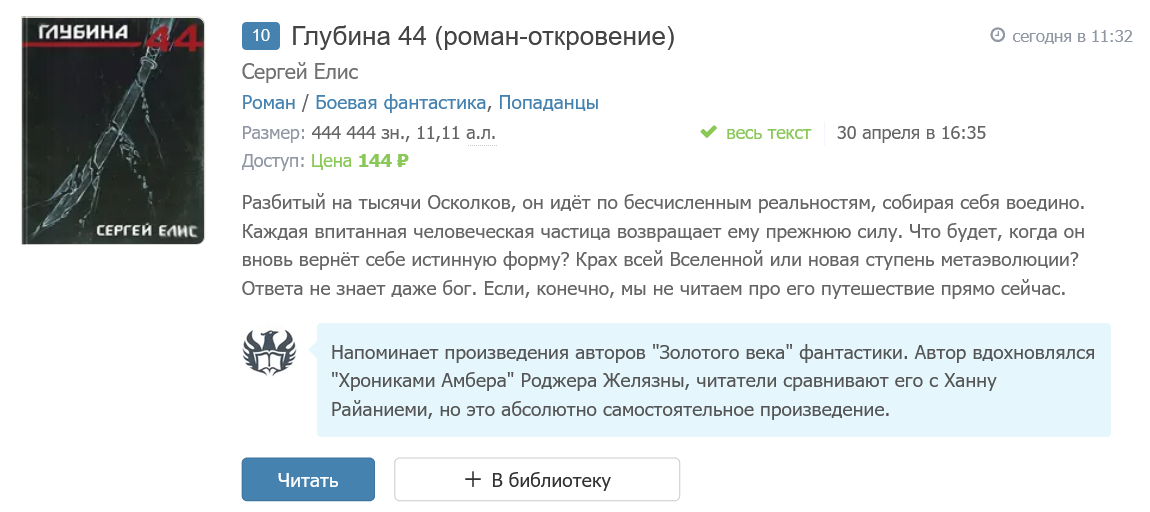Click the annotation text starting with Разбитый

[x=663, y=245]
